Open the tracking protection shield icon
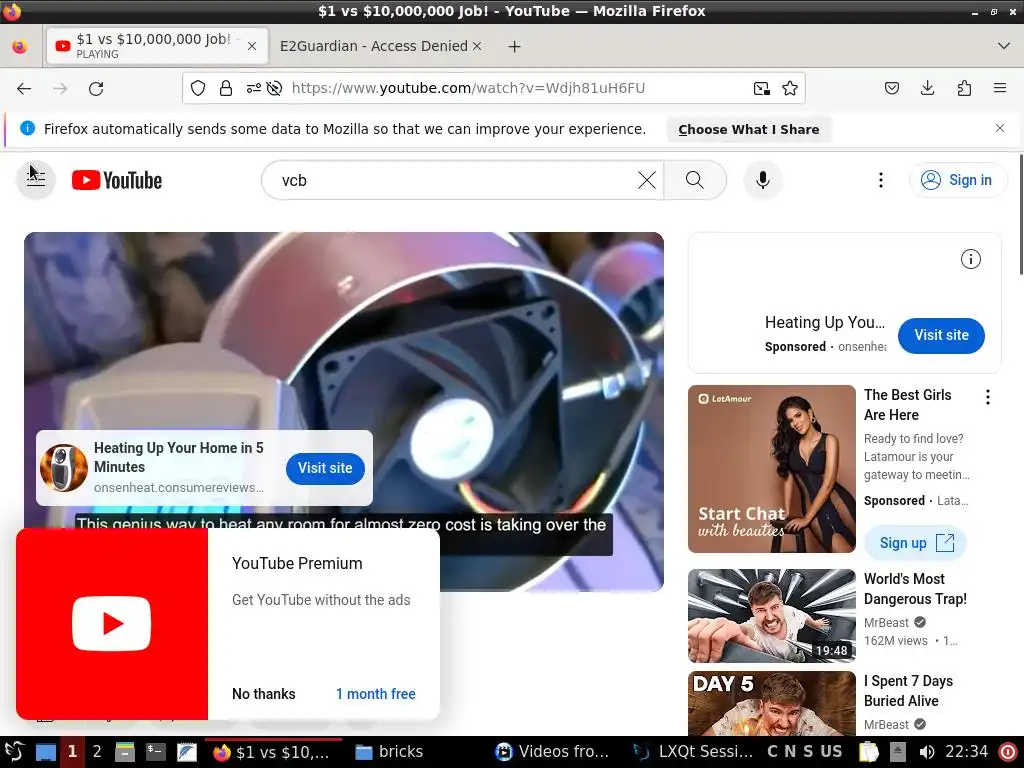Image resolution: width=1024 pixels, height=768 pixels. (198, 88)
